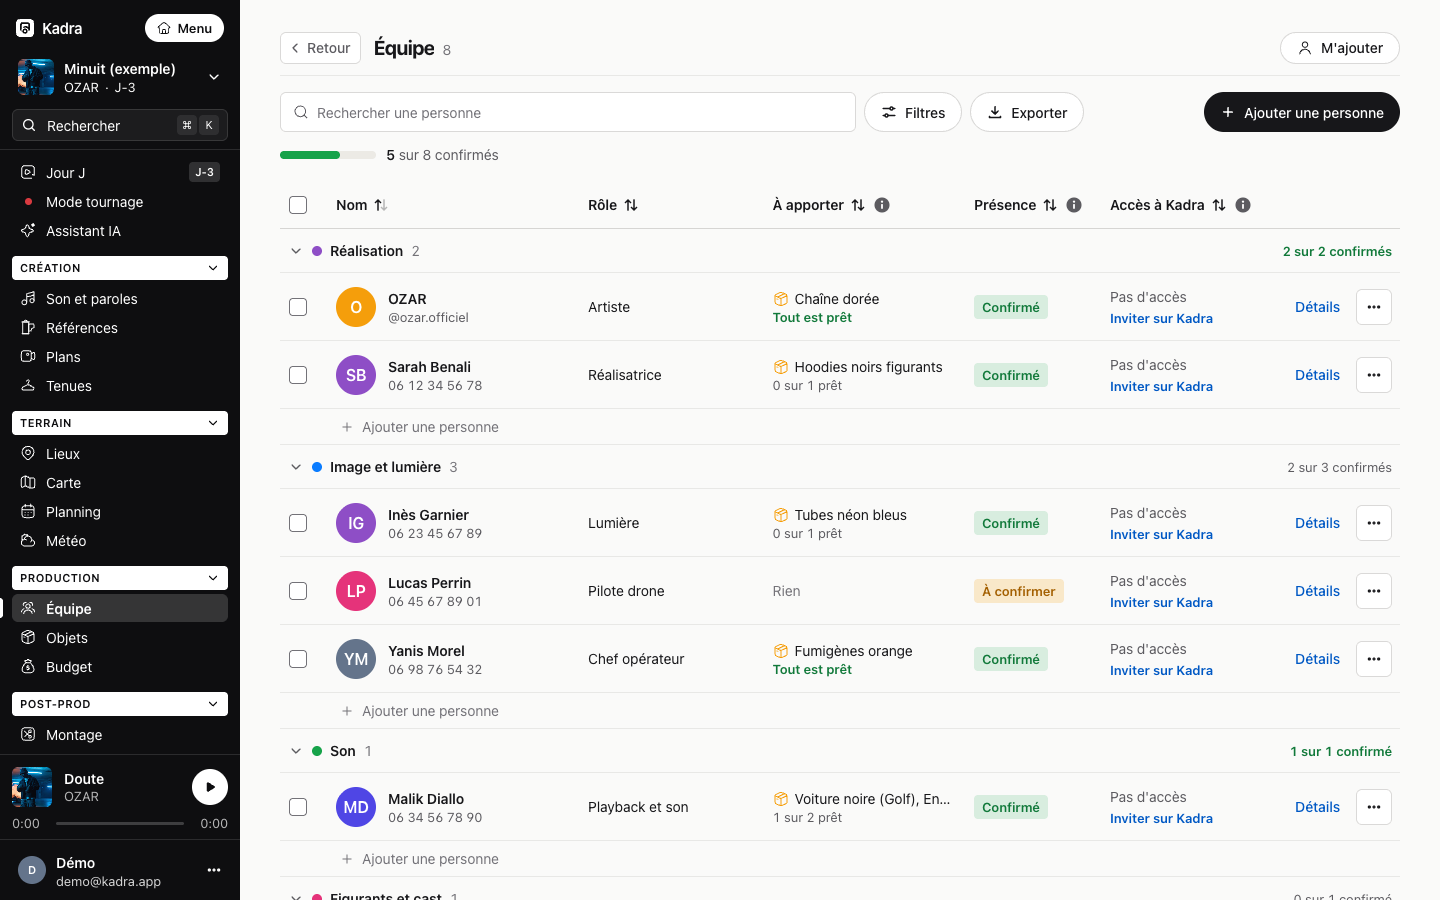Open Jour J from sidebar

tap(120, 172)
